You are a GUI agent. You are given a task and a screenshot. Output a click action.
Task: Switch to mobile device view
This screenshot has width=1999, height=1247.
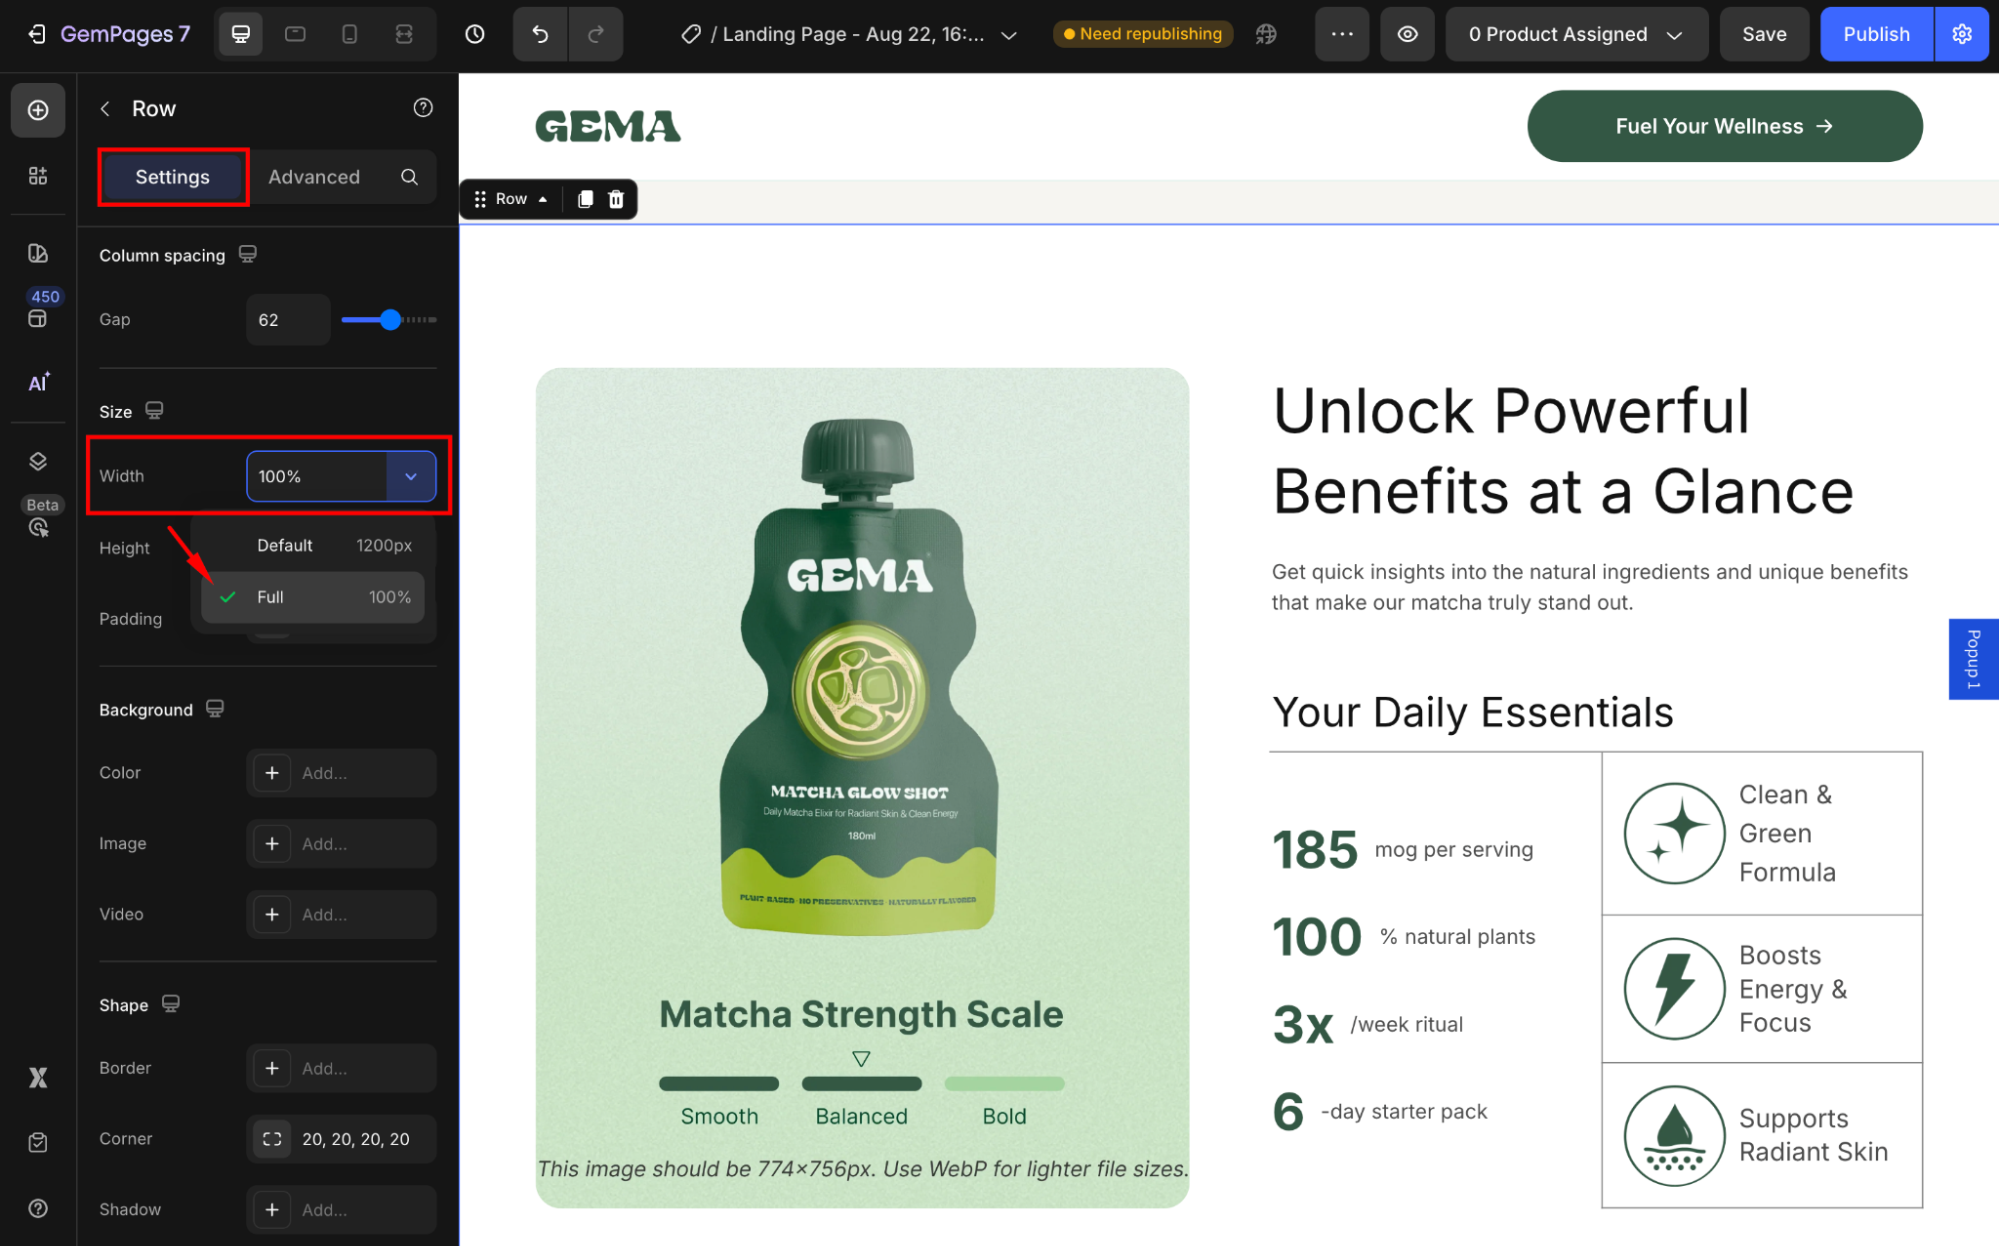coord(349,34)
